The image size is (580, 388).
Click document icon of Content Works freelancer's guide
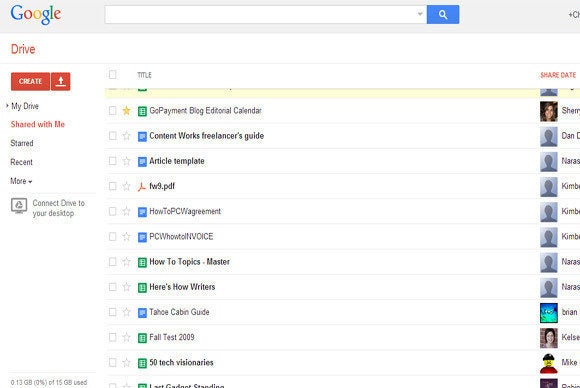142,136
